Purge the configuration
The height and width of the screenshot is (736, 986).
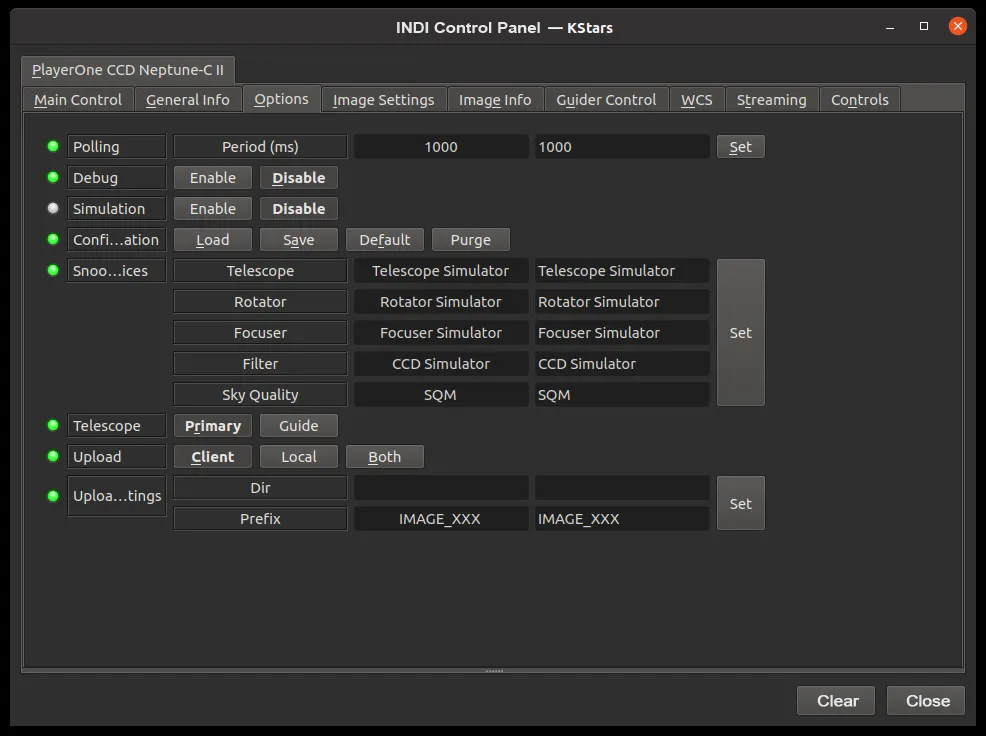click(x=471, y=239)
